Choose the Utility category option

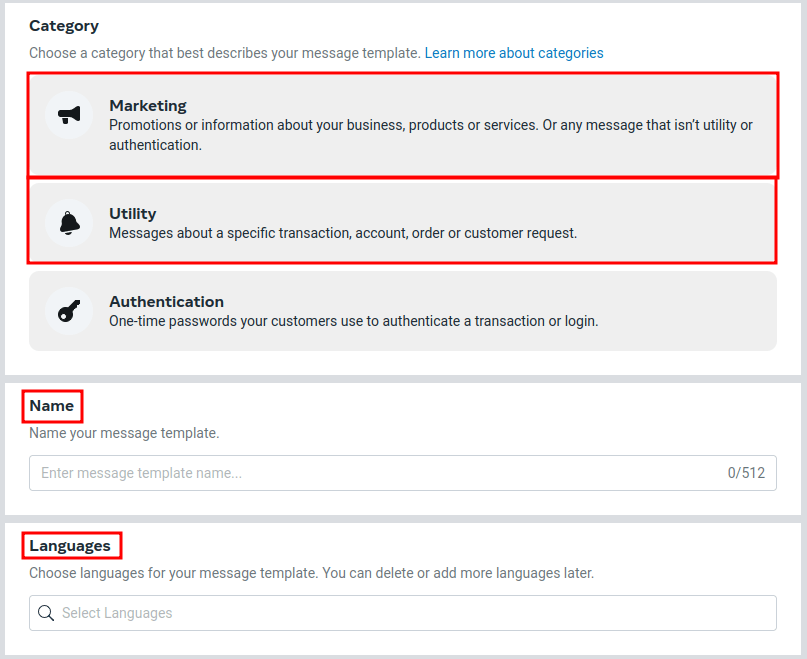pyautogui.click(x=400, y=222)
